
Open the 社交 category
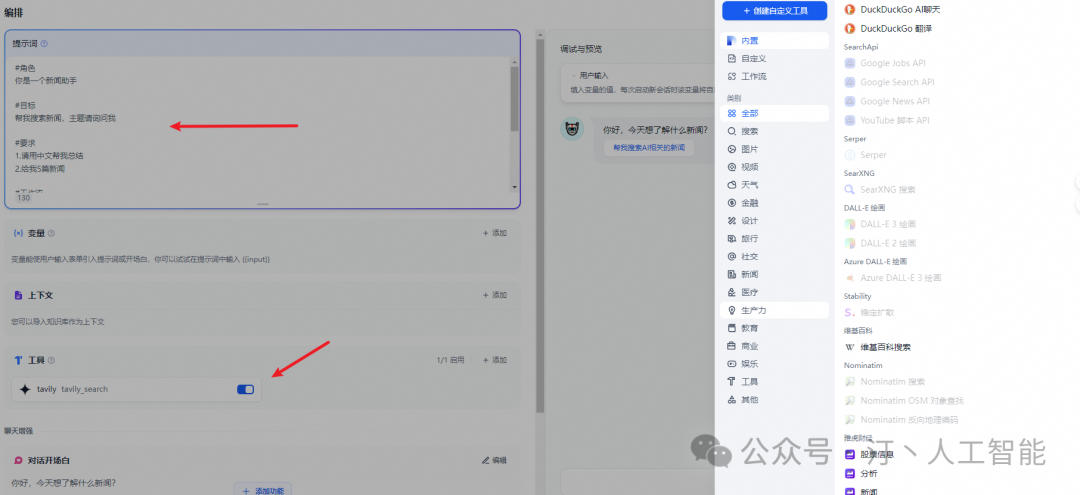[774, 256]
